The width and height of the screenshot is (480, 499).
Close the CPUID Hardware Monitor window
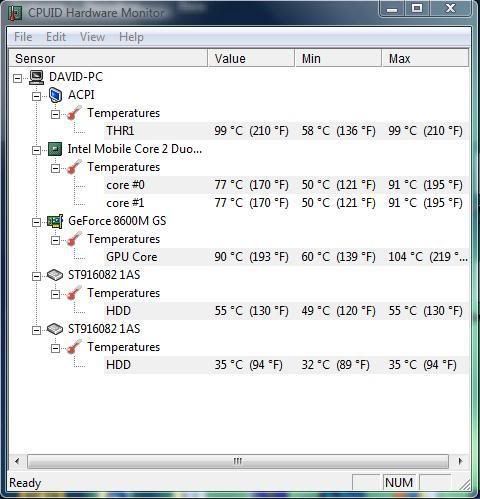tap(451, 9)
